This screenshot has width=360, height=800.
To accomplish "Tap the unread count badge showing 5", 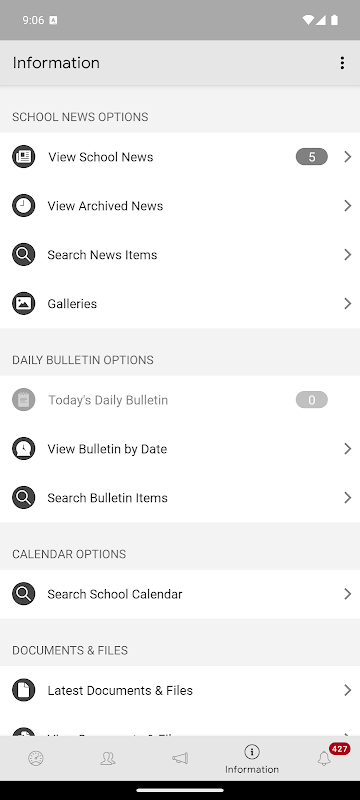I will pos(312,157).
